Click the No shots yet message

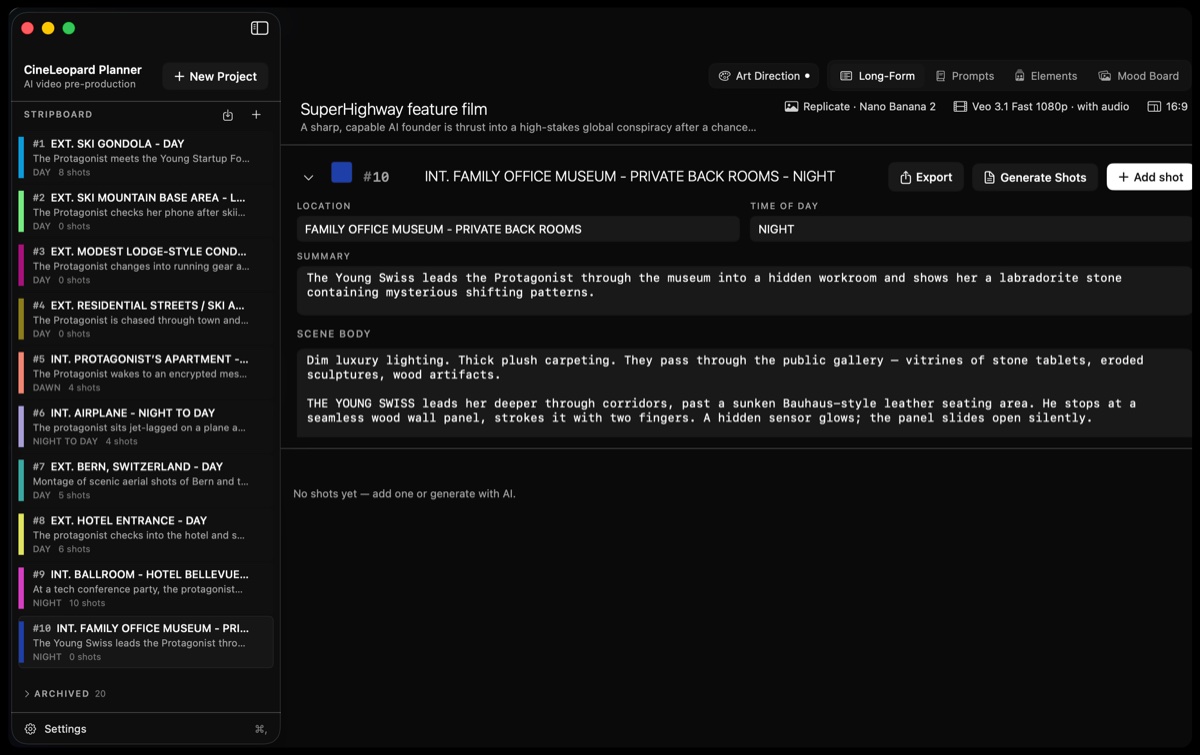pyautogui.click(x=404, y=494)
